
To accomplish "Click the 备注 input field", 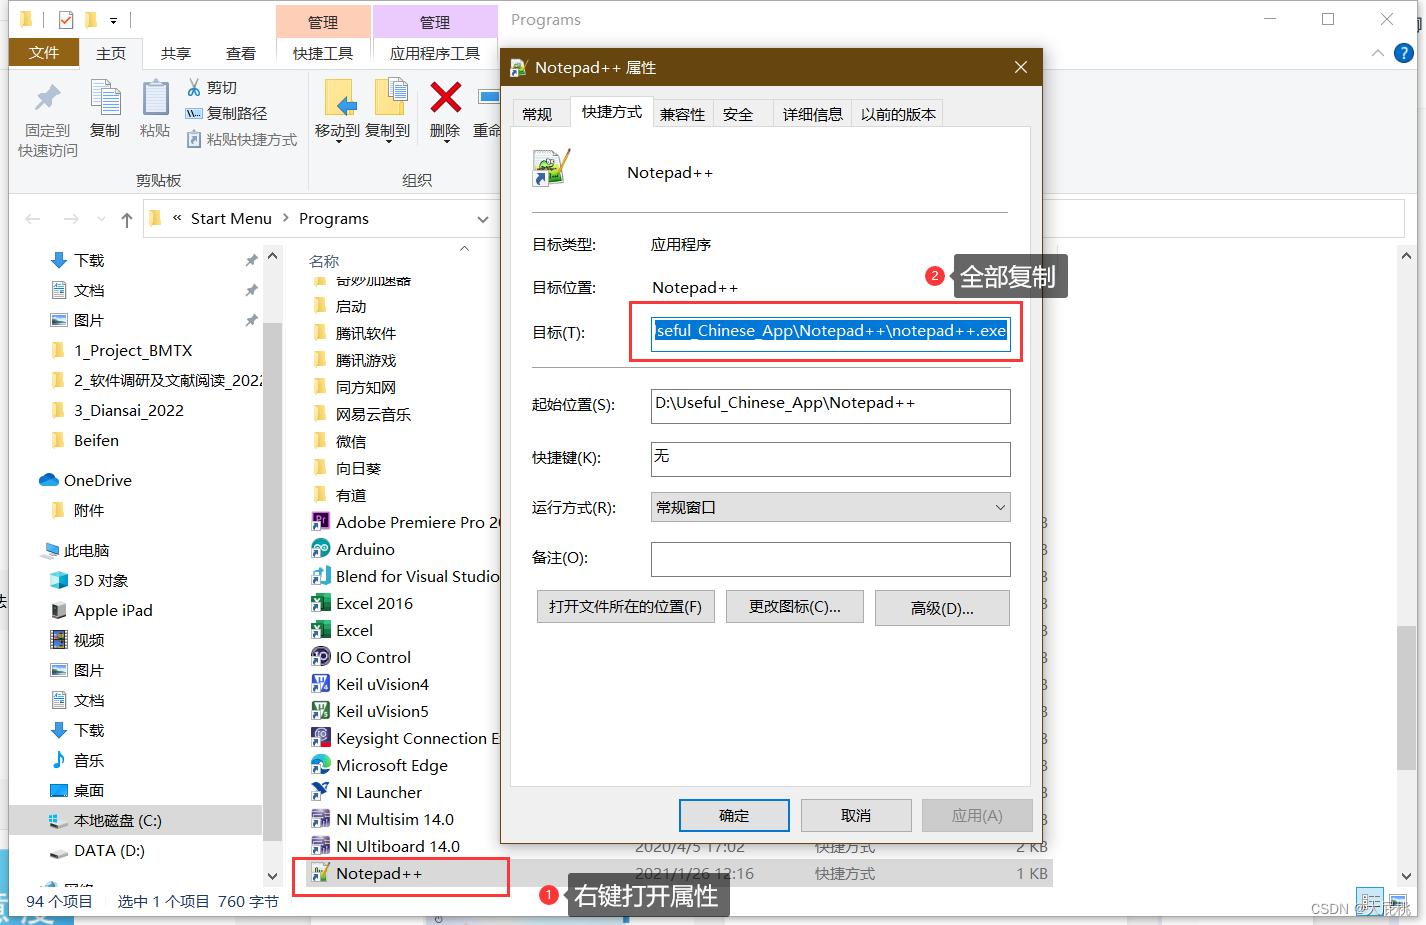I will click(x=830, y=559).
